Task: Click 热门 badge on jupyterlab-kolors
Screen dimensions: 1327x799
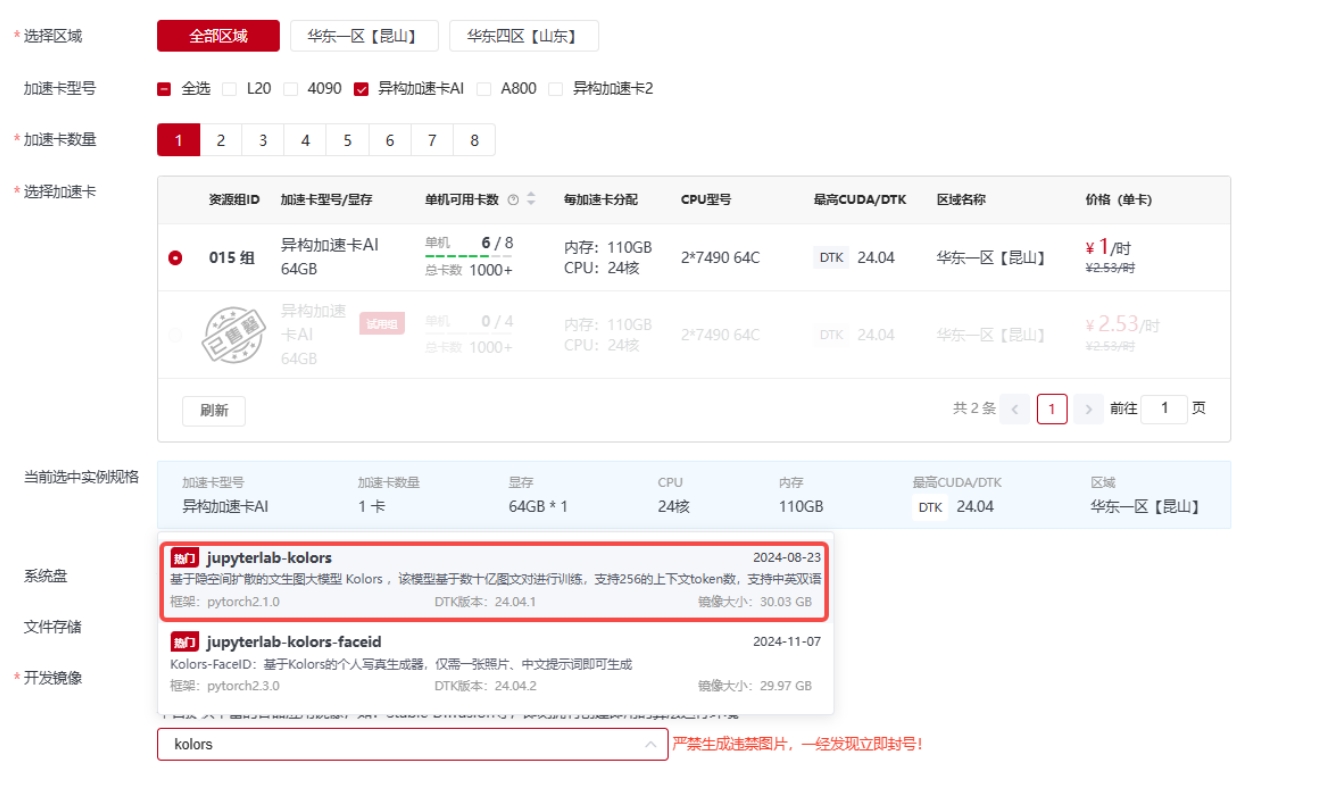Action: 184,558
